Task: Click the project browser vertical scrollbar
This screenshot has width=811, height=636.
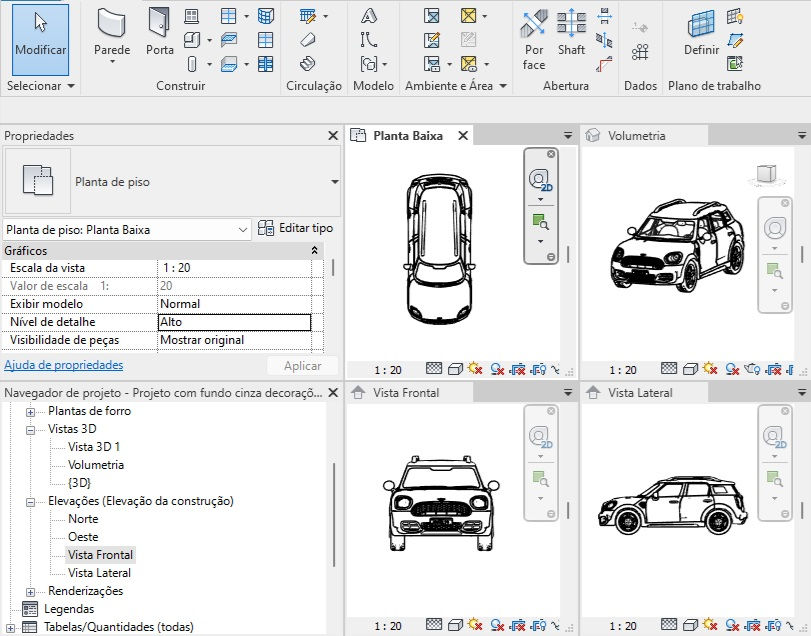Action: (335, 514)
